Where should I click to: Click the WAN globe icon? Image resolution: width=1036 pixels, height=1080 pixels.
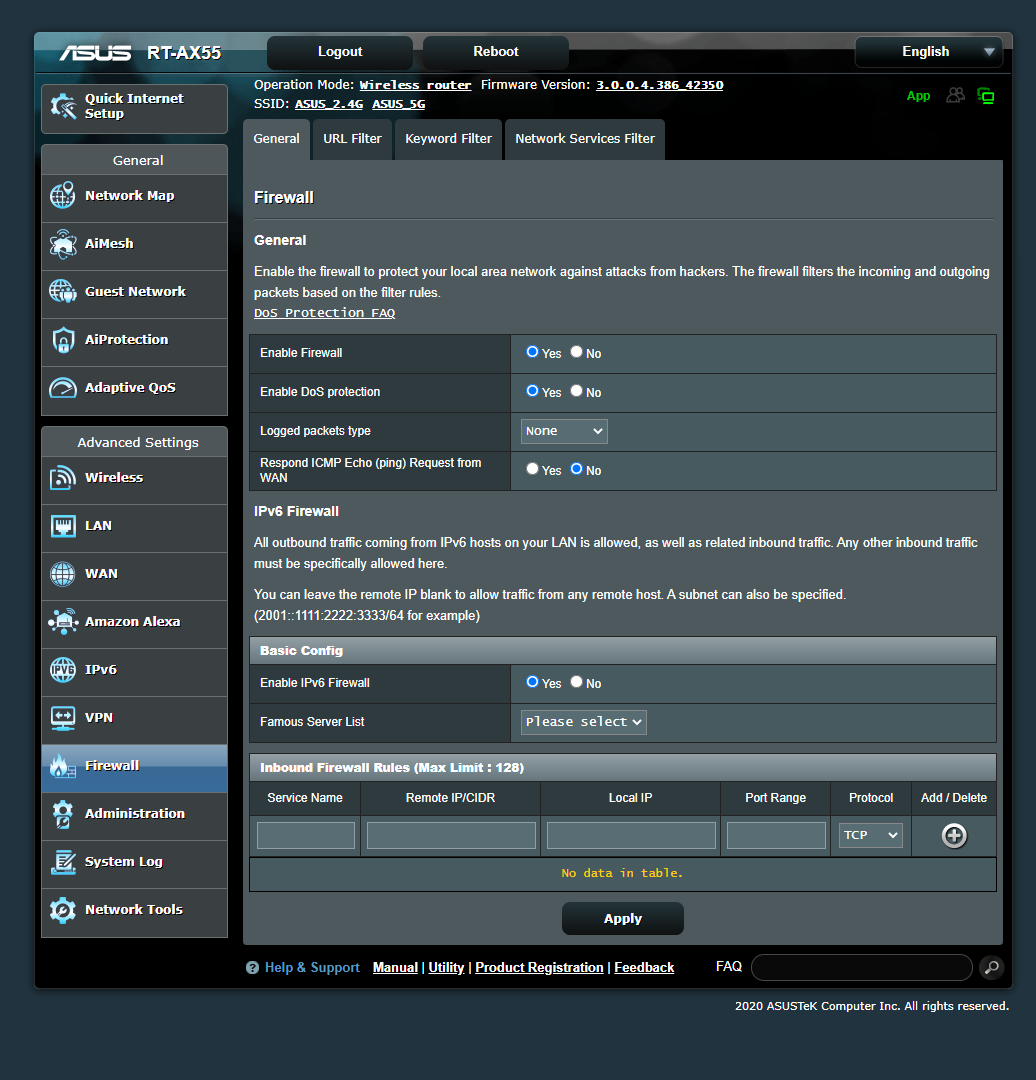coord(63,574)
